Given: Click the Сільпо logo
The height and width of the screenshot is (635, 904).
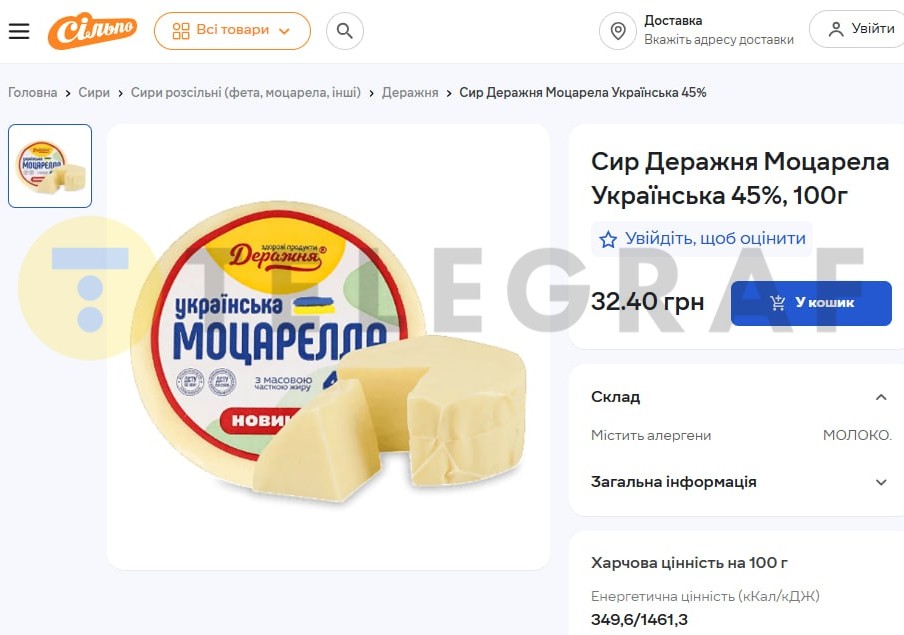Looking at the screenshot, I should [x=92, y=31].
